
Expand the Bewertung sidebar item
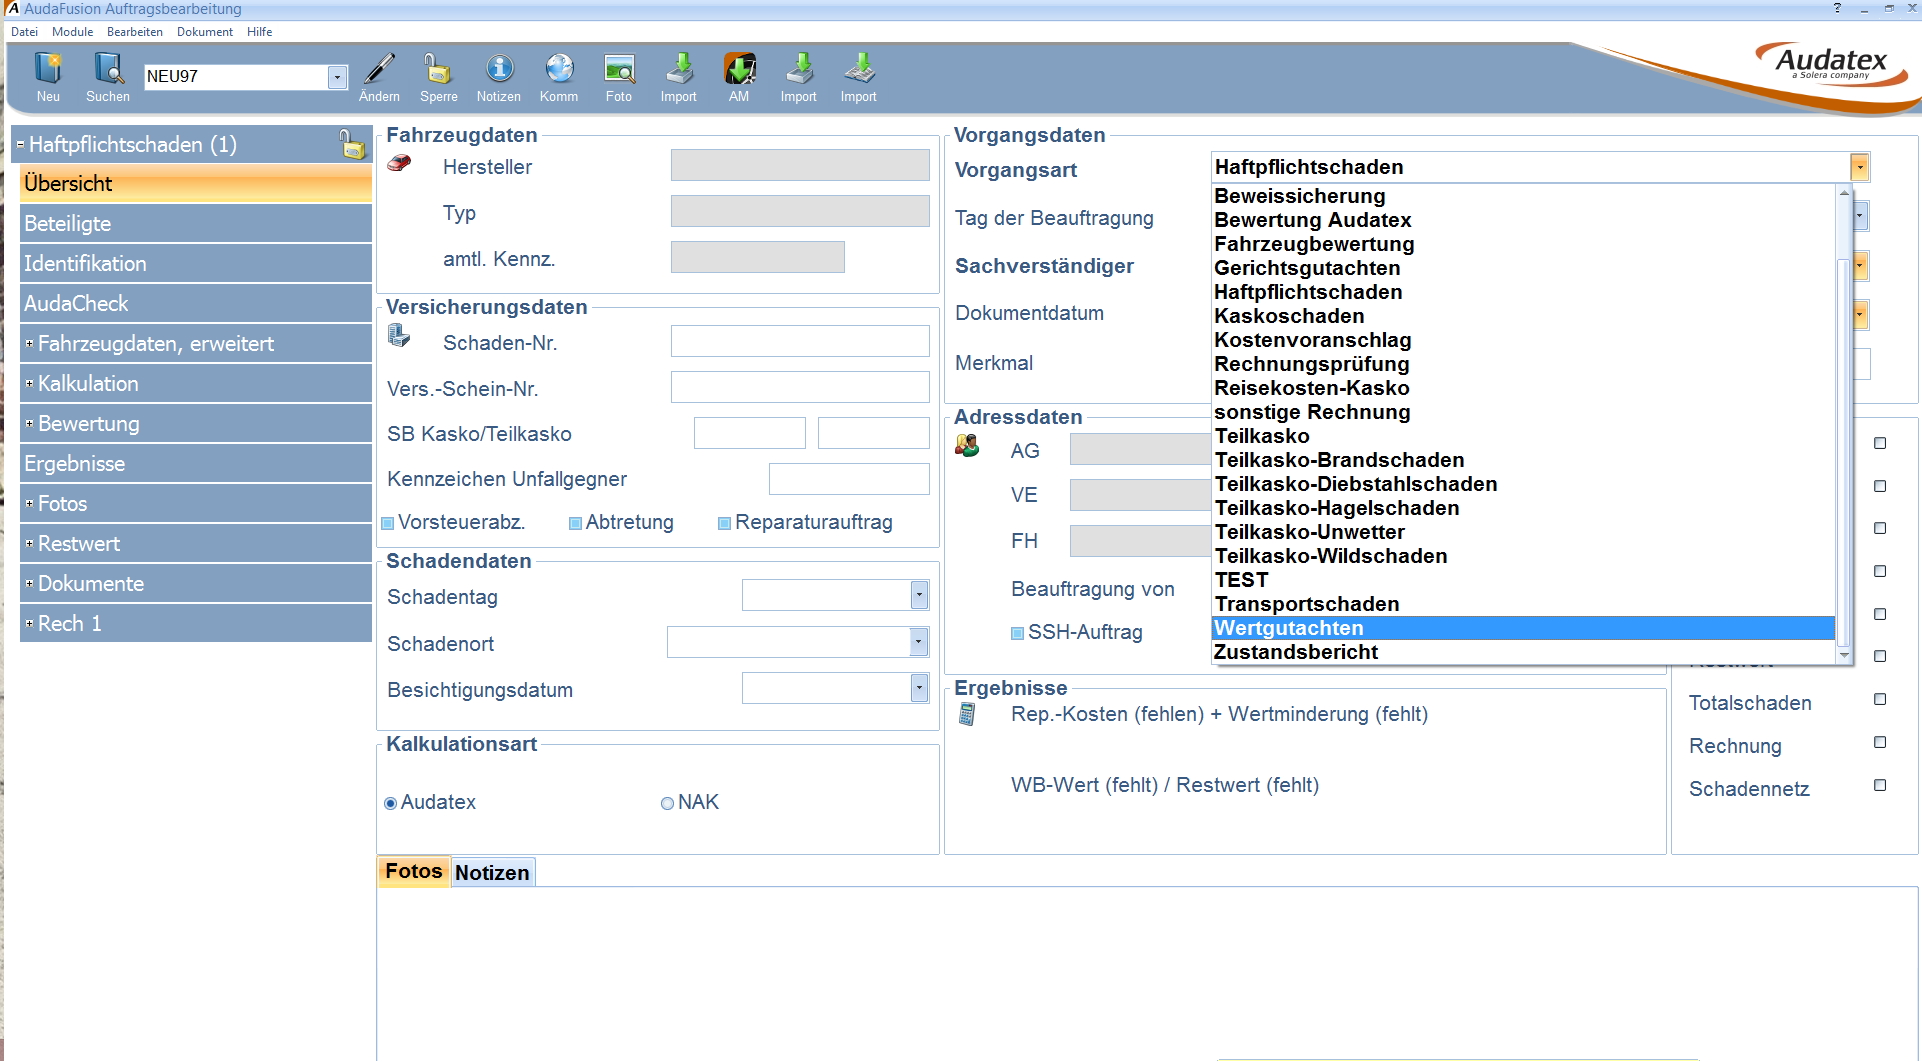29,423
